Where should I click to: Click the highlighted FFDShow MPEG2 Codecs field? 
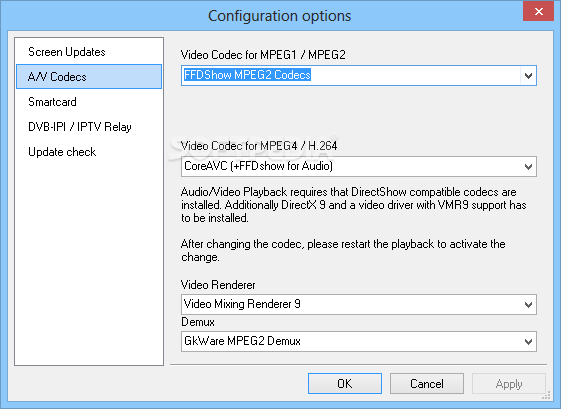click(x=358, y=76)
